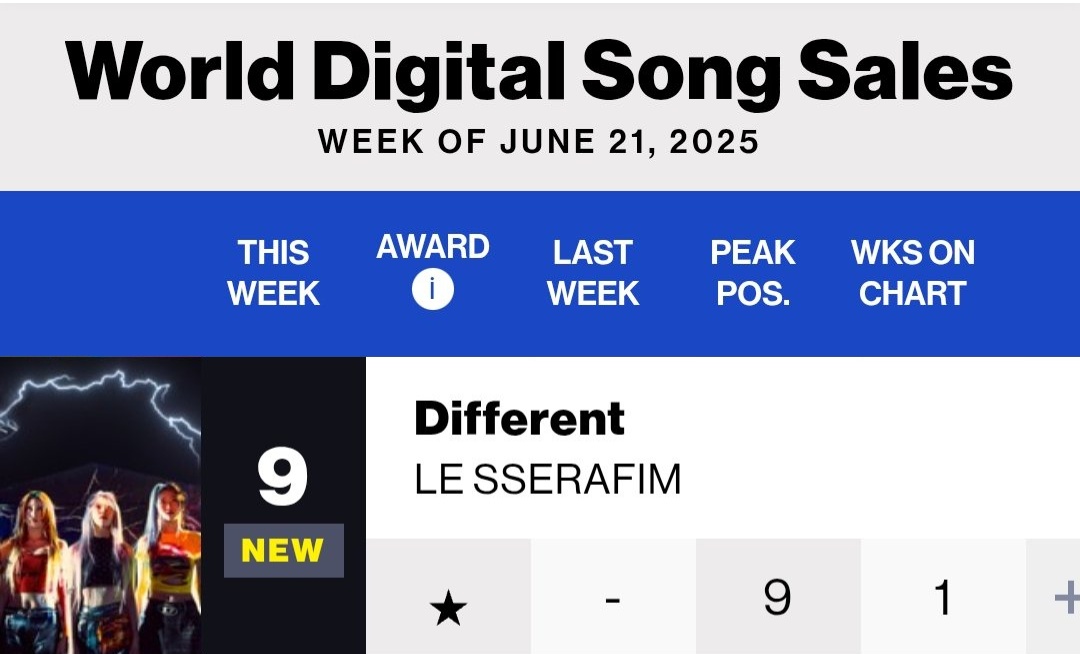
Task: Select the Peak Pos. column header
Action: pyautogui.click(x=753, y=273)
